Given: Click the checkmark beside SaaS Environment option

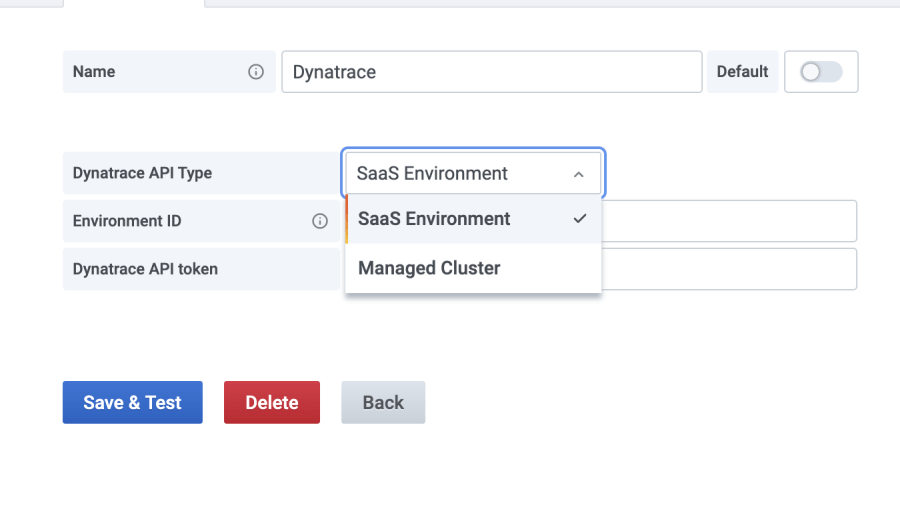Looking at the screenshot, I should pos(580,219).
